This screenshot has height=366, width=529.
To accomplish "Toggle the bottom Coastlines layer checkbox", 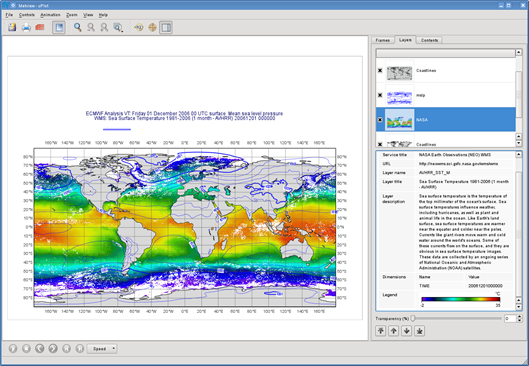I will tap(380, 144).
